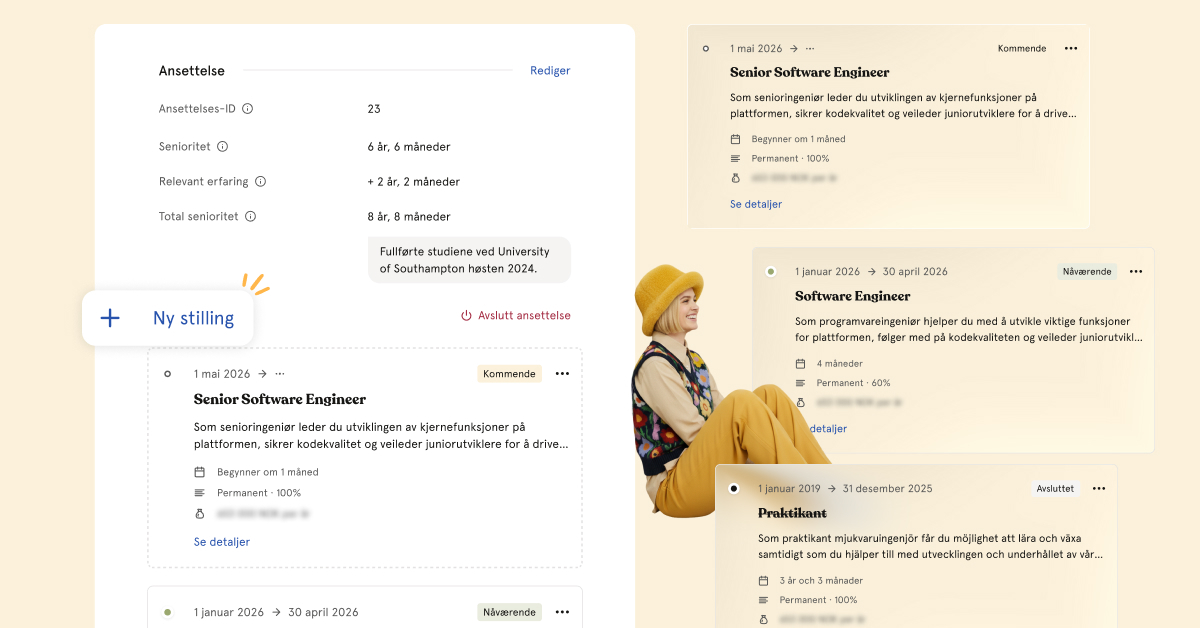Image resolution: width=1200 pixels, height=628 pixels.
Task: Open three-dot menu on left Senior Software Engineer card
Action: (562, 374)
